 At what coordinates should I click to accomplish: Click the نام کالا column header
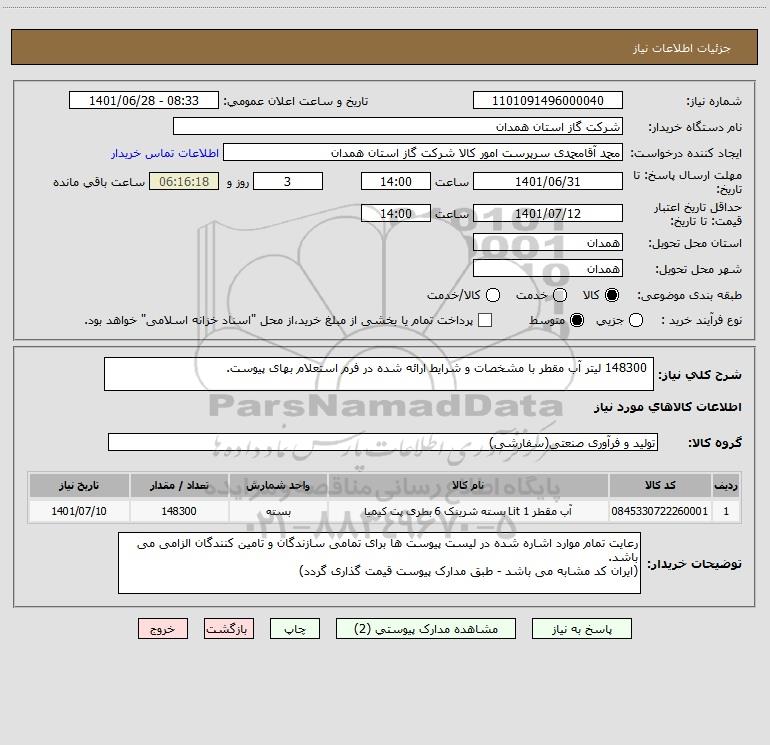pos(468,485)
